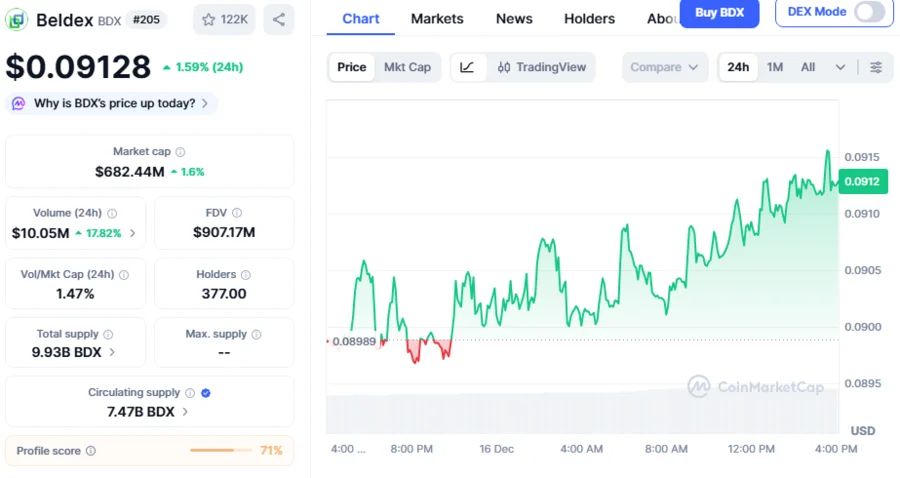Expand more time range options chevron
This screenshot has width=900, height=478.
(840, 67)
